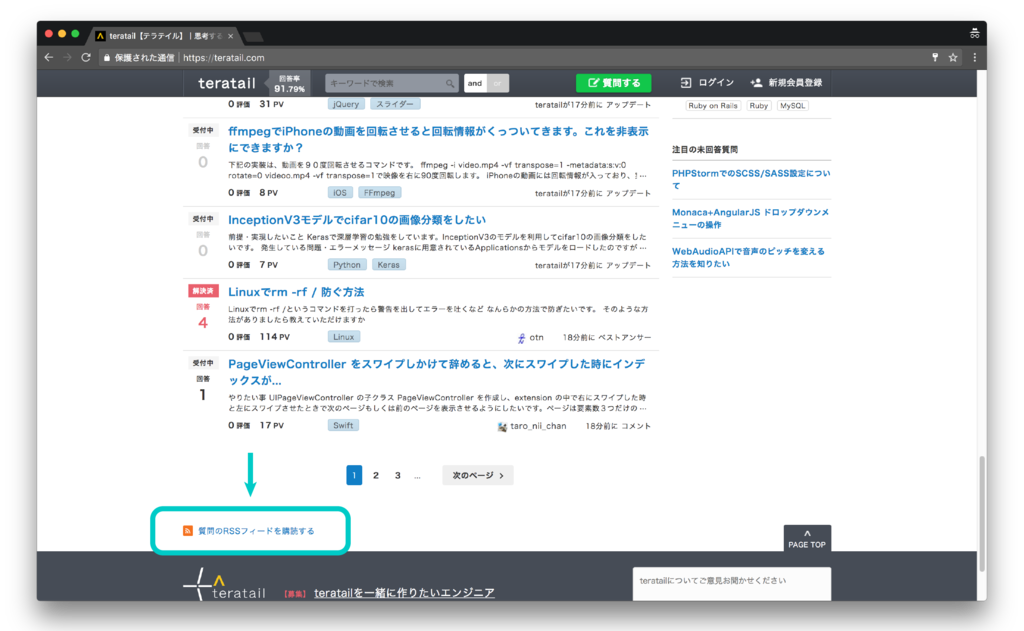1024x631 pixels.
Task: Click the 新規会員登録 link
Action: 786,83
